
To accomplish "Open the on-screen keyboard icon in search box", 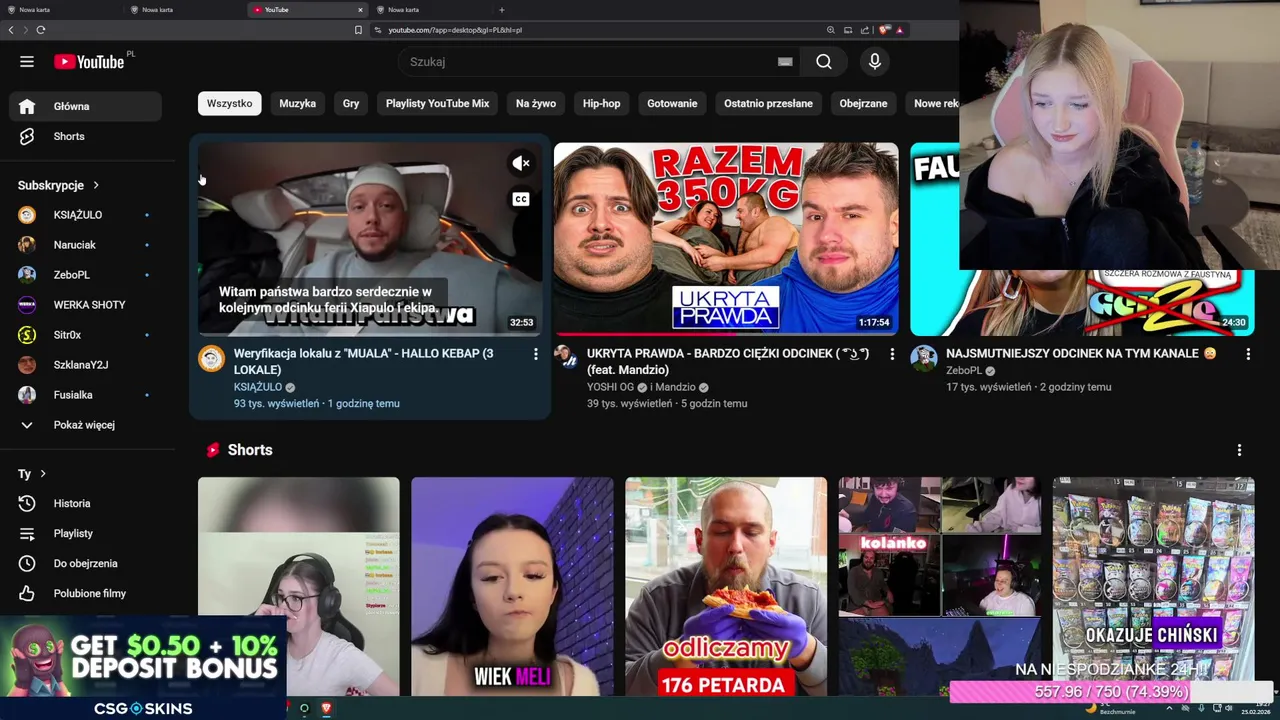I will coord(785,62).
